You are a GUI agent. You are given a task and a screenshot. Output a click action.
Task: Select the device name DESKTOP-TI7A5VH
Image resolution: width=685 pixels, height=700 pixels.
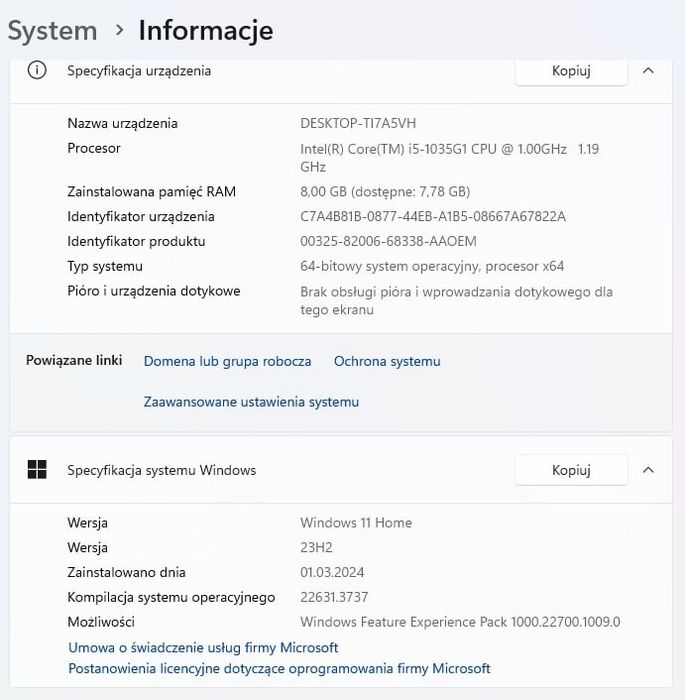[358, 123]
